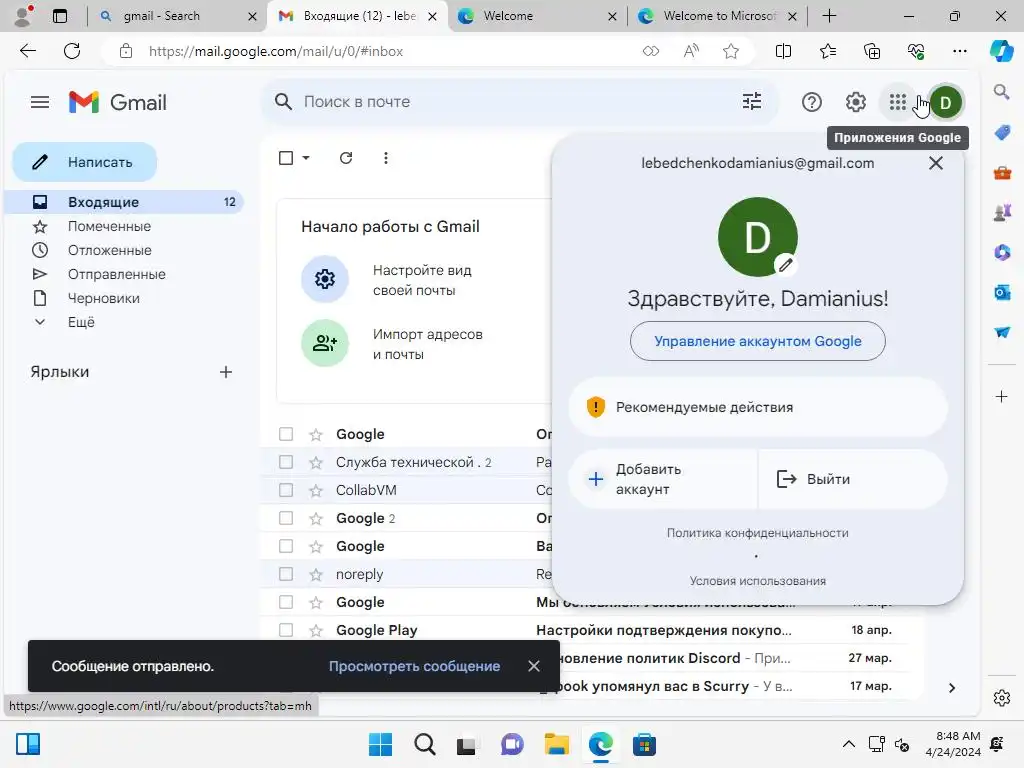This screenshot has width=1024, height=768.
Task: Close the account popup panel
Action: click(x=935, y=163)
